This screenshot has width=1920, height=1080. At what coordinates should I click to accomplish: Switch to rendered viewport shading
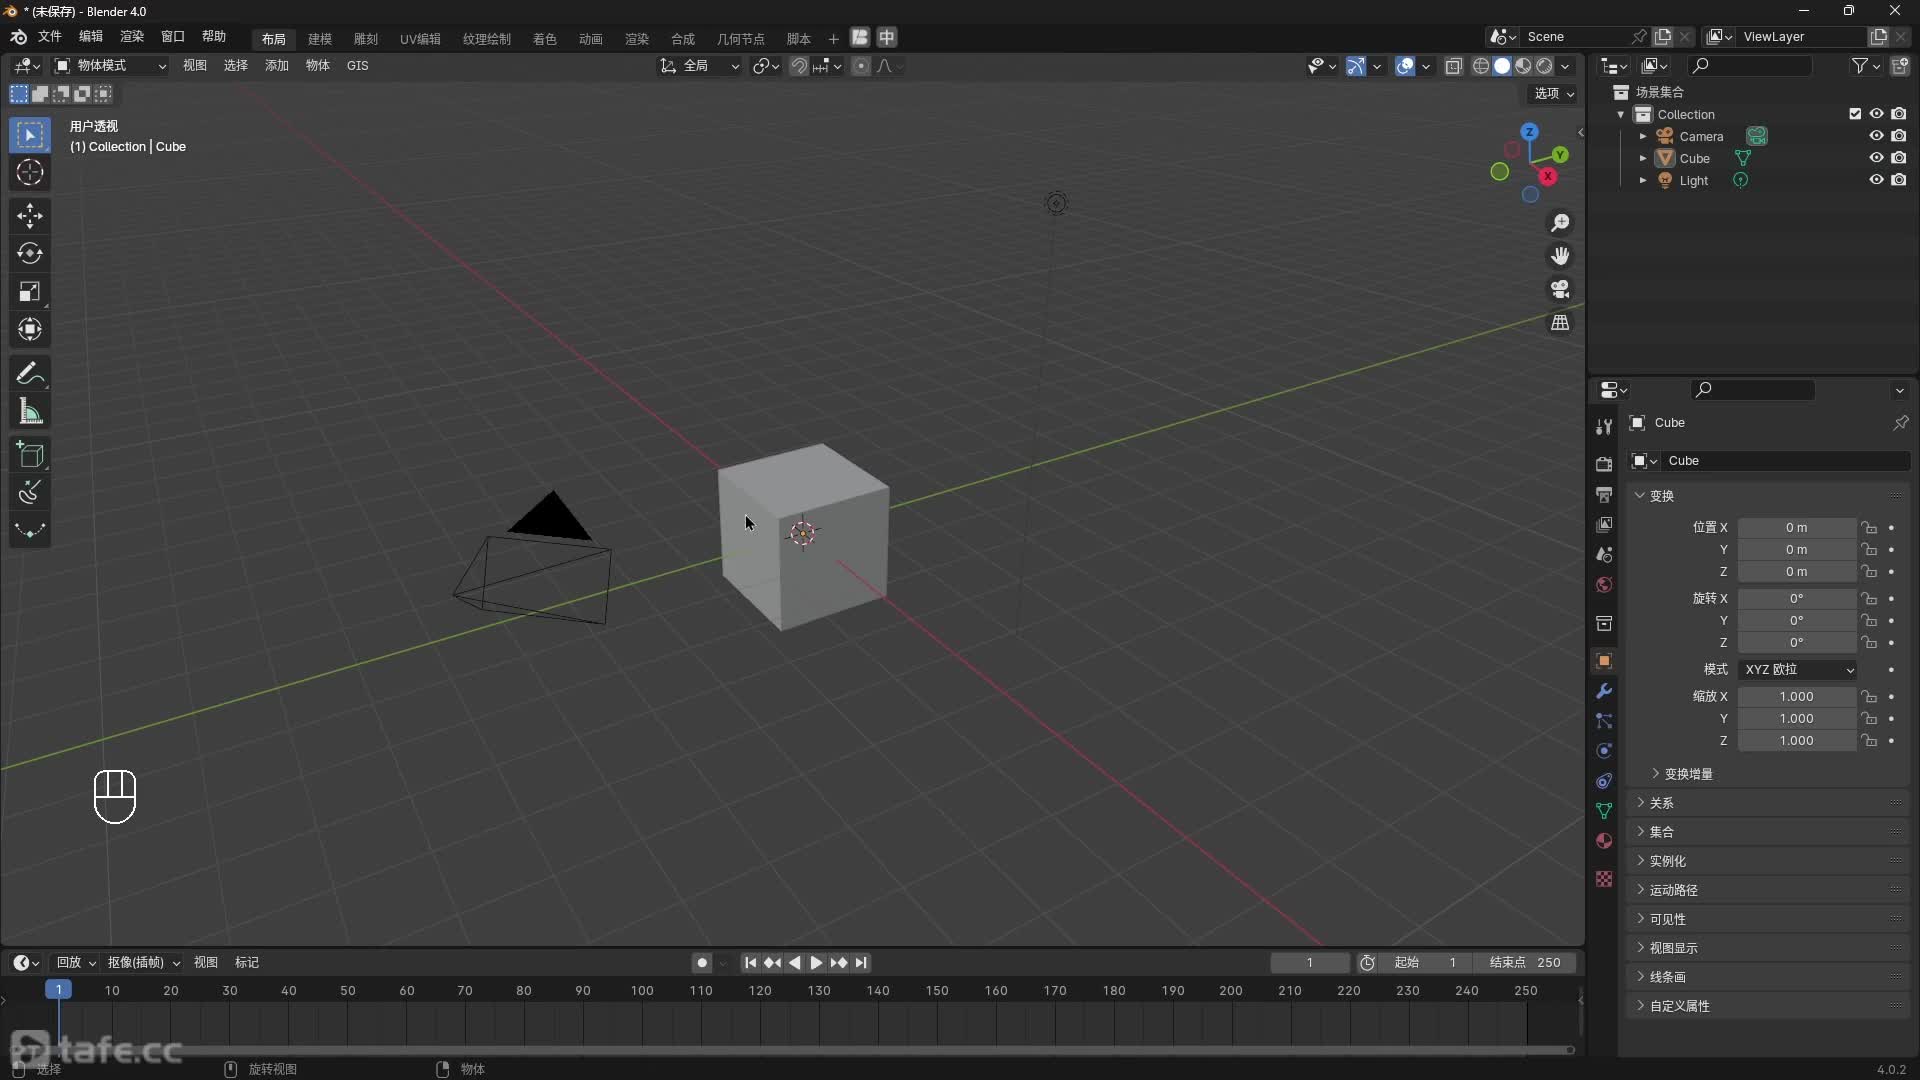[1544, 66]
